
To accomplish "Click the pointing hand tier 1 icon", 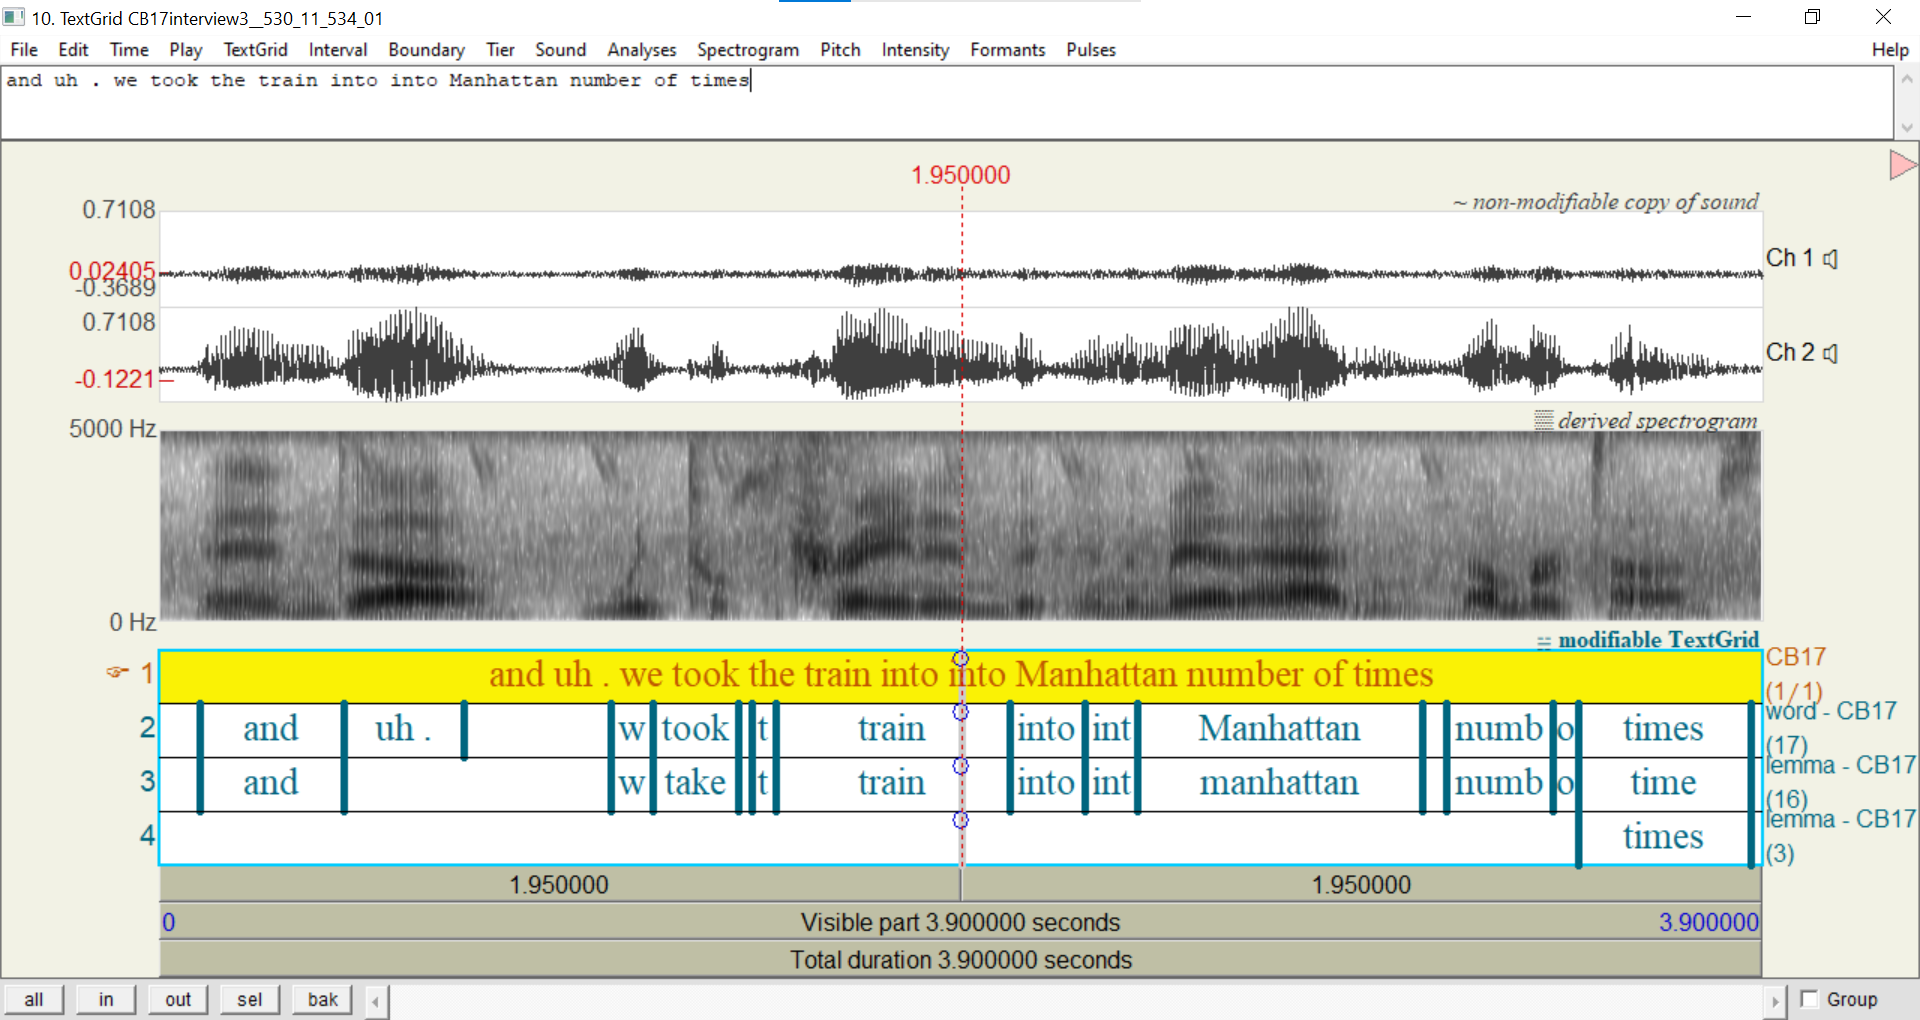I will click(118, 672).
